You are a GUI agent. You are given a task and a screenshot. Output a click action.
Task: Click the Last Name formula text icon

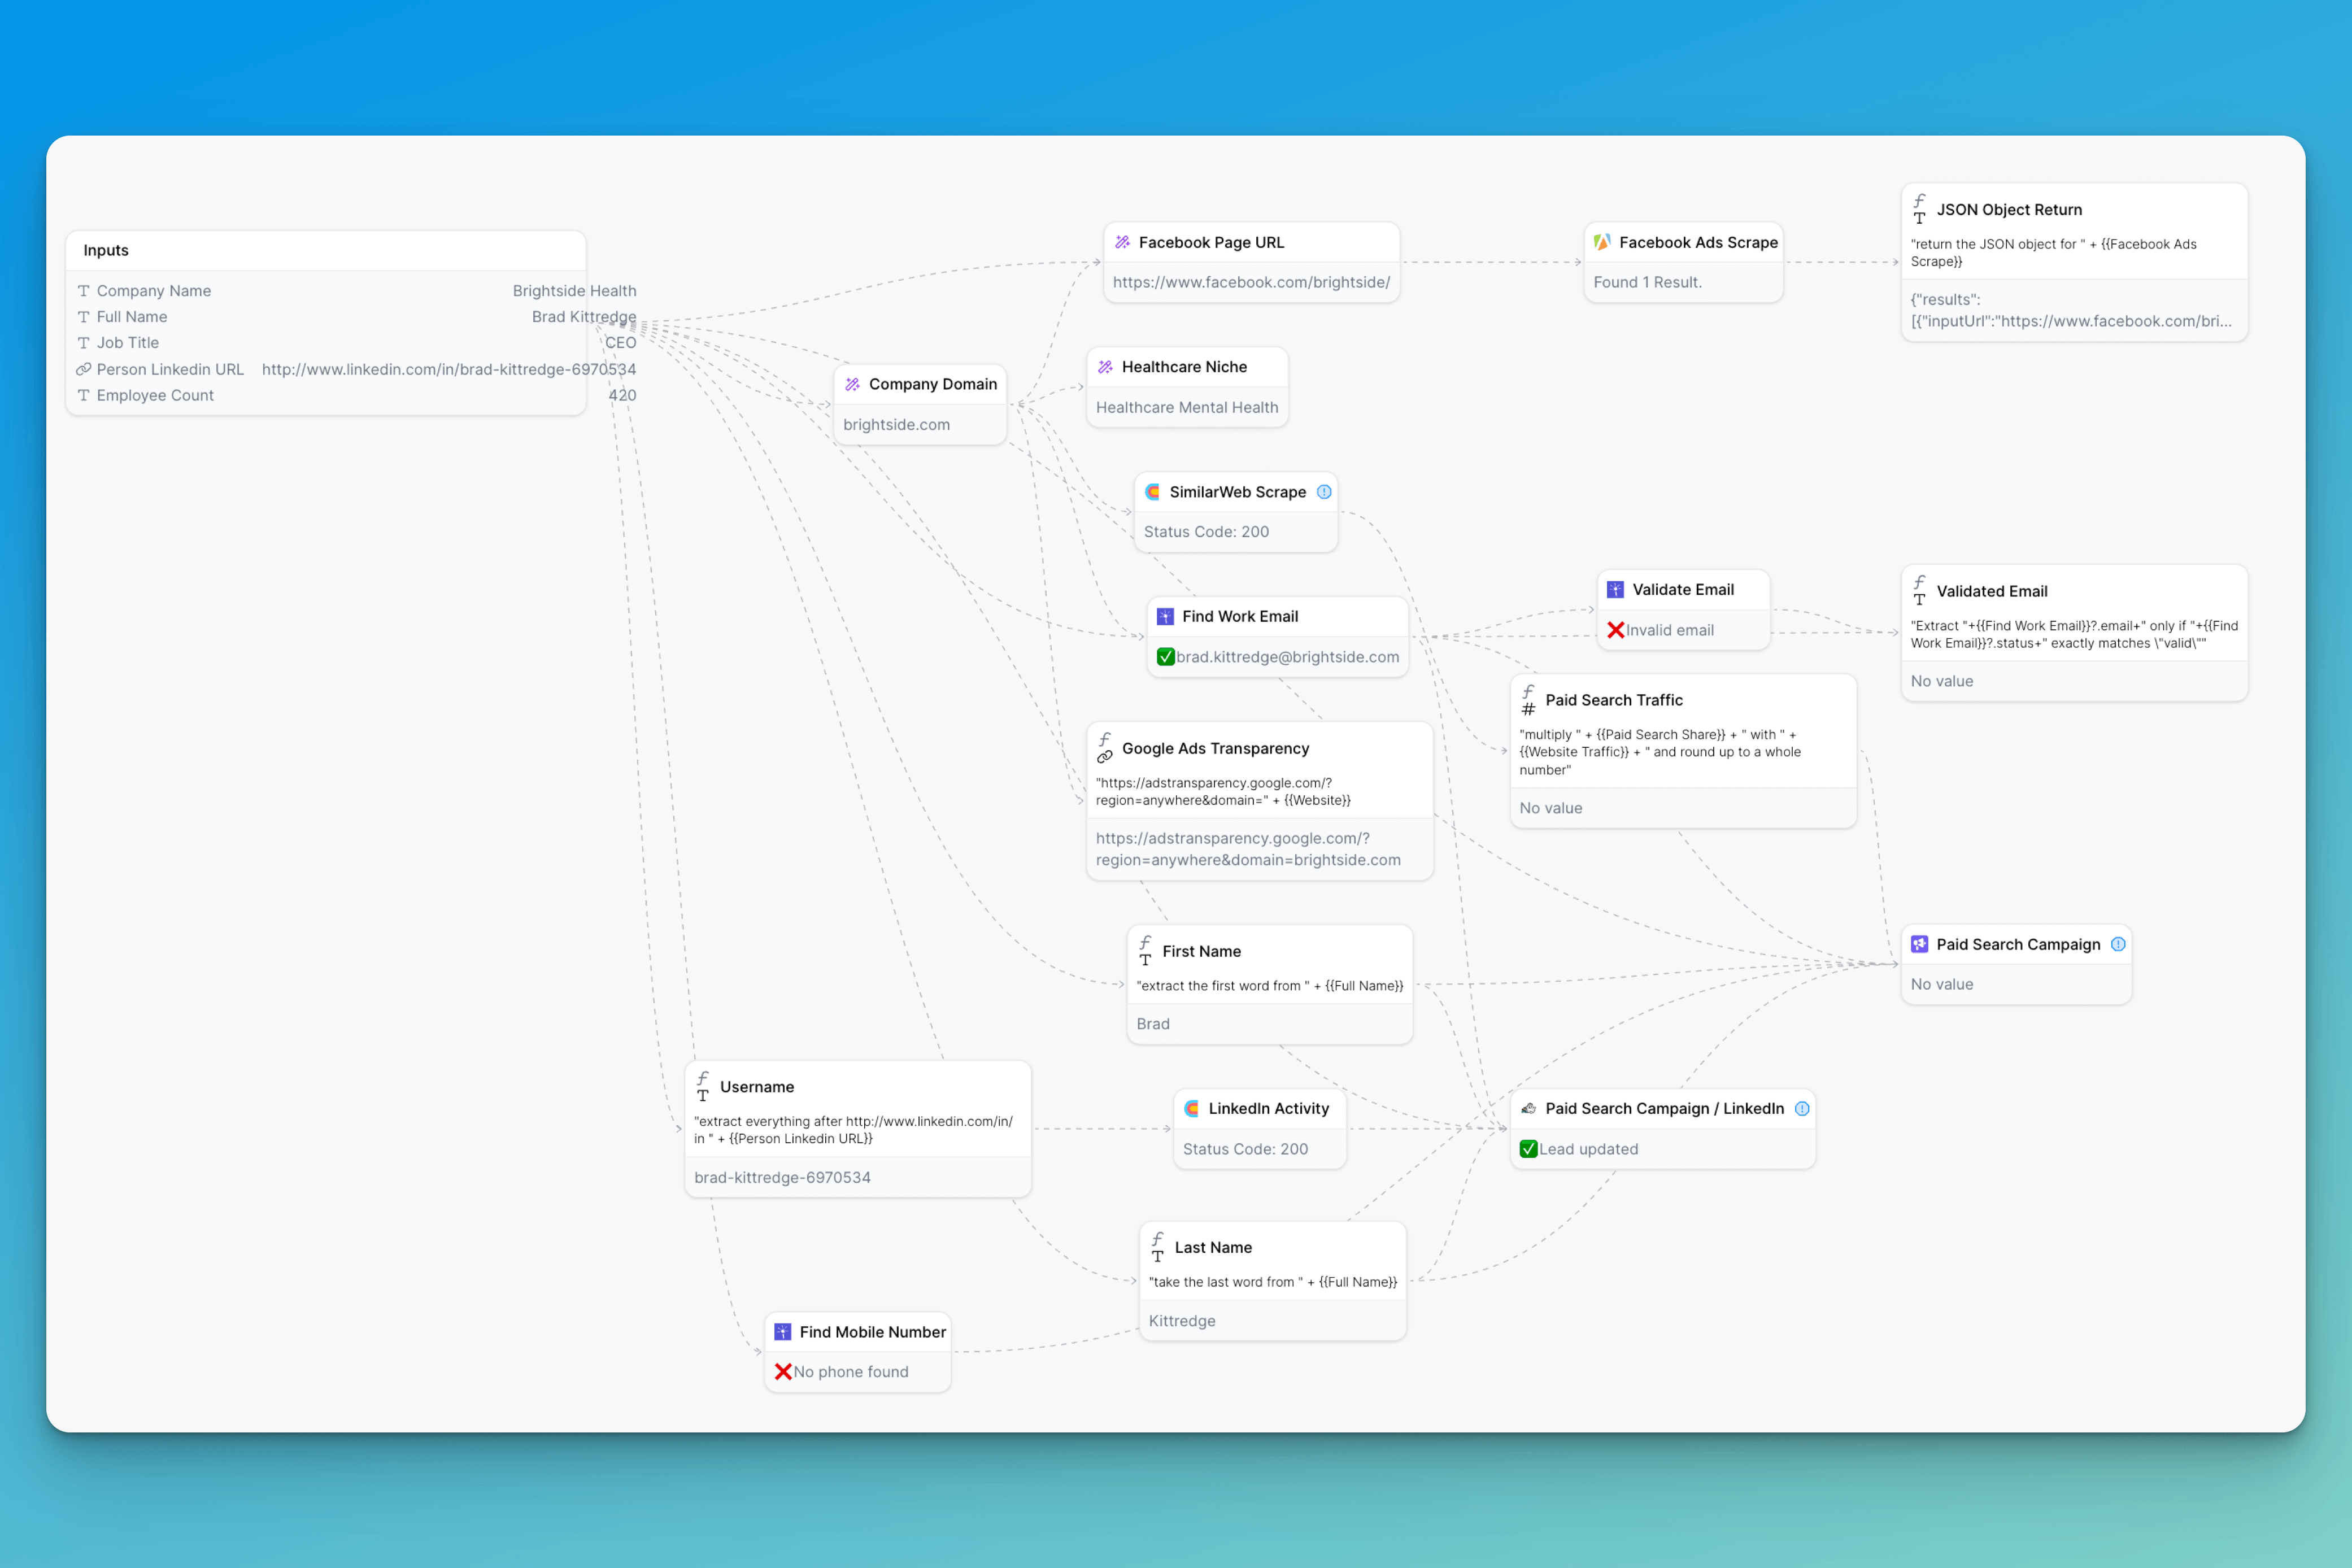(1158, 1247)
